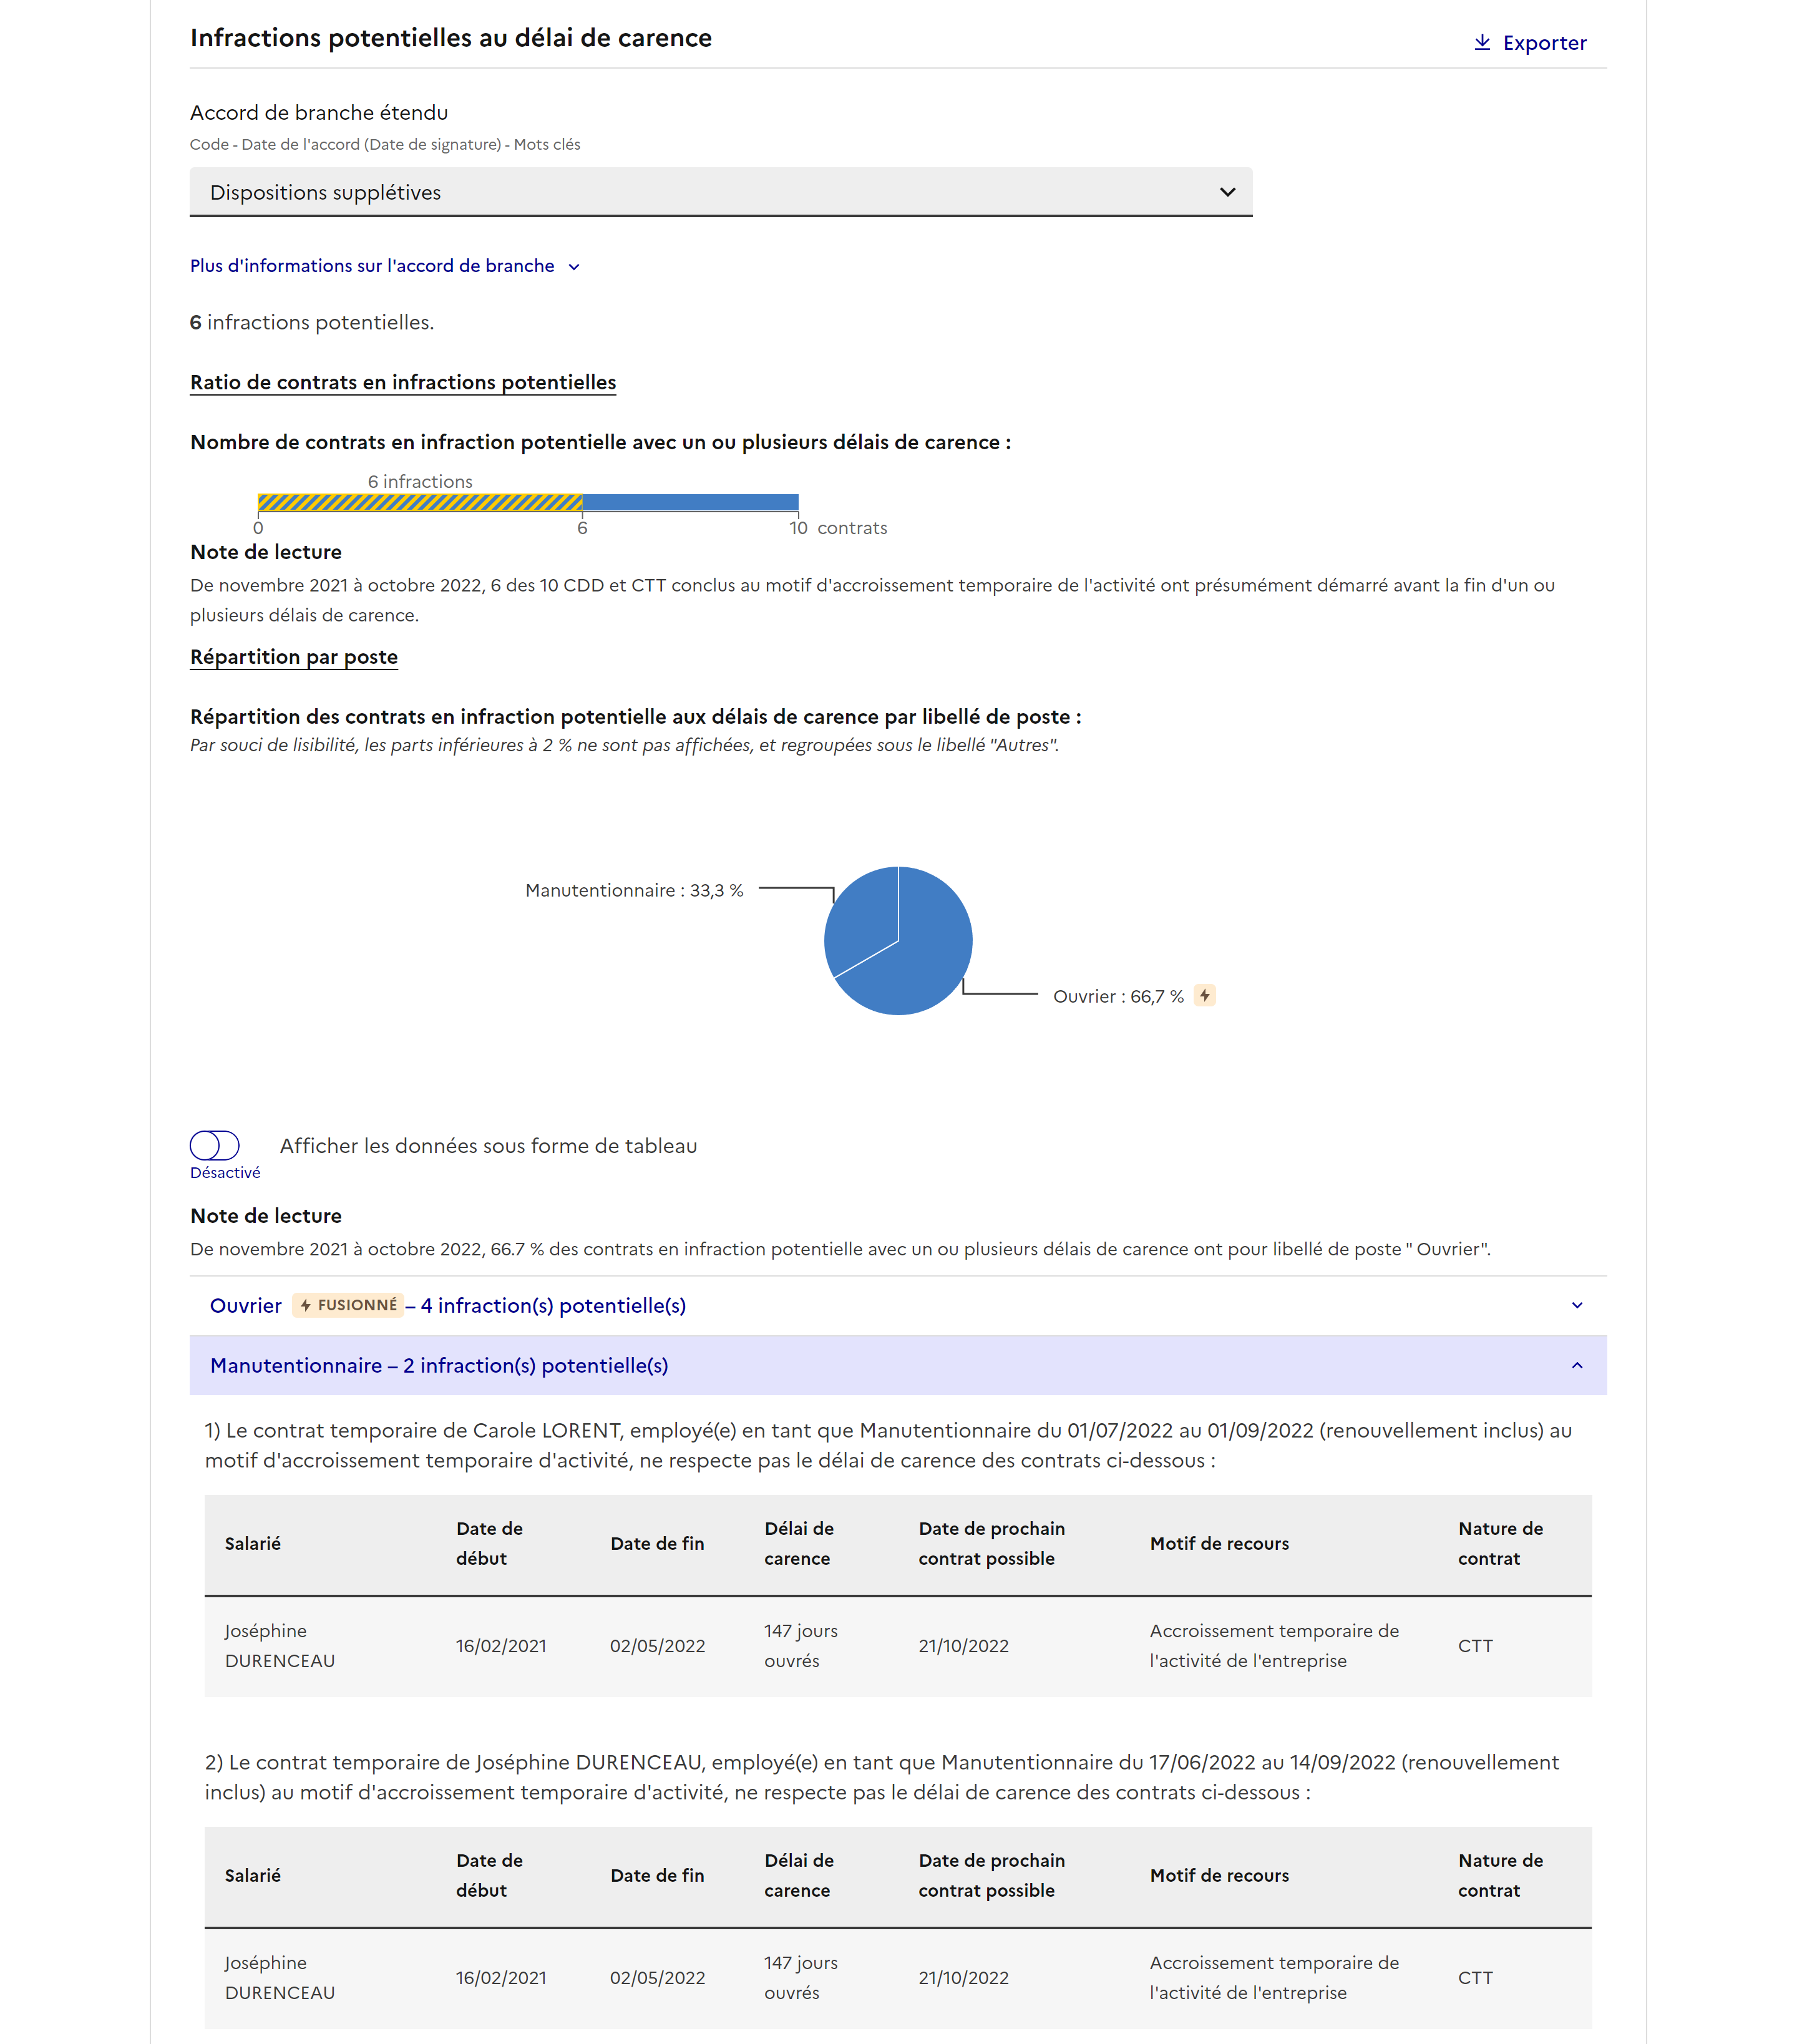Click the arrow in Dispositions supplétives select
Image resolution: width=1797 pixels, height=2044 pixels.
tap(1227, 192)
